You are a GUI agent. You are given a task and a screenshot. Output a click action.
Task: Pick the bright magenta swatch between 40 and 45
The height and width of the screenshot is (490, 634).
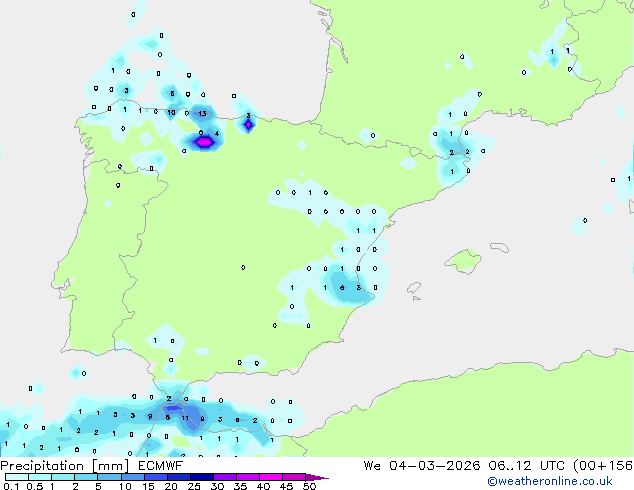pyautogui.click(x=271, y=477)
